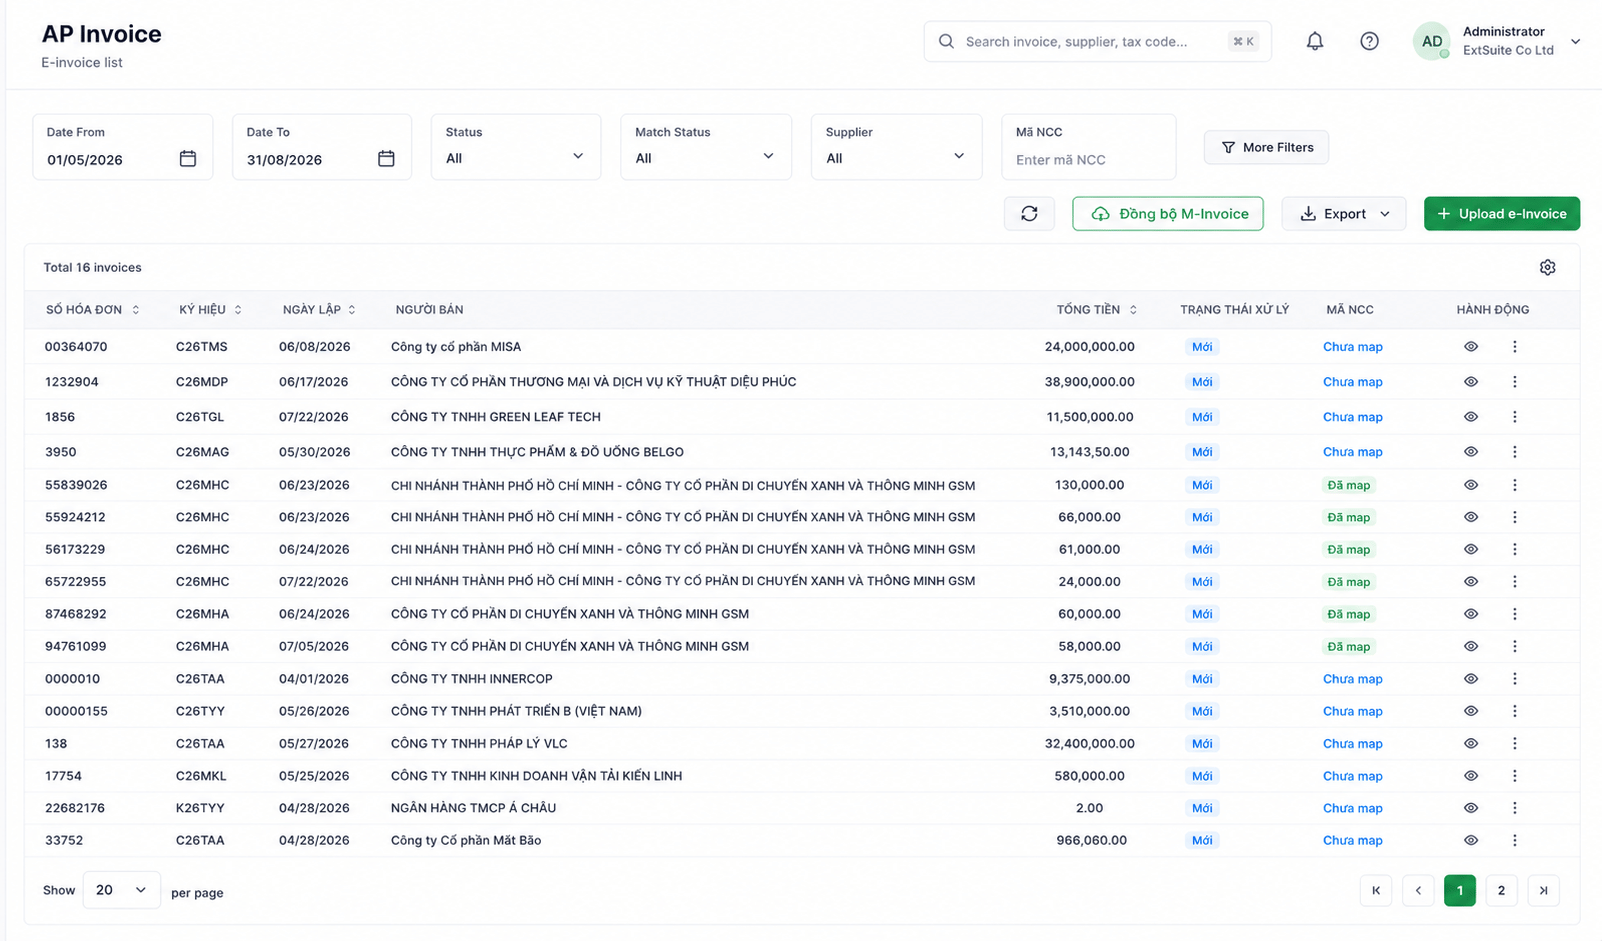Viewport: 1602px width, 941px height.
Task: Click the AD user avatar
Action: 1432,41
